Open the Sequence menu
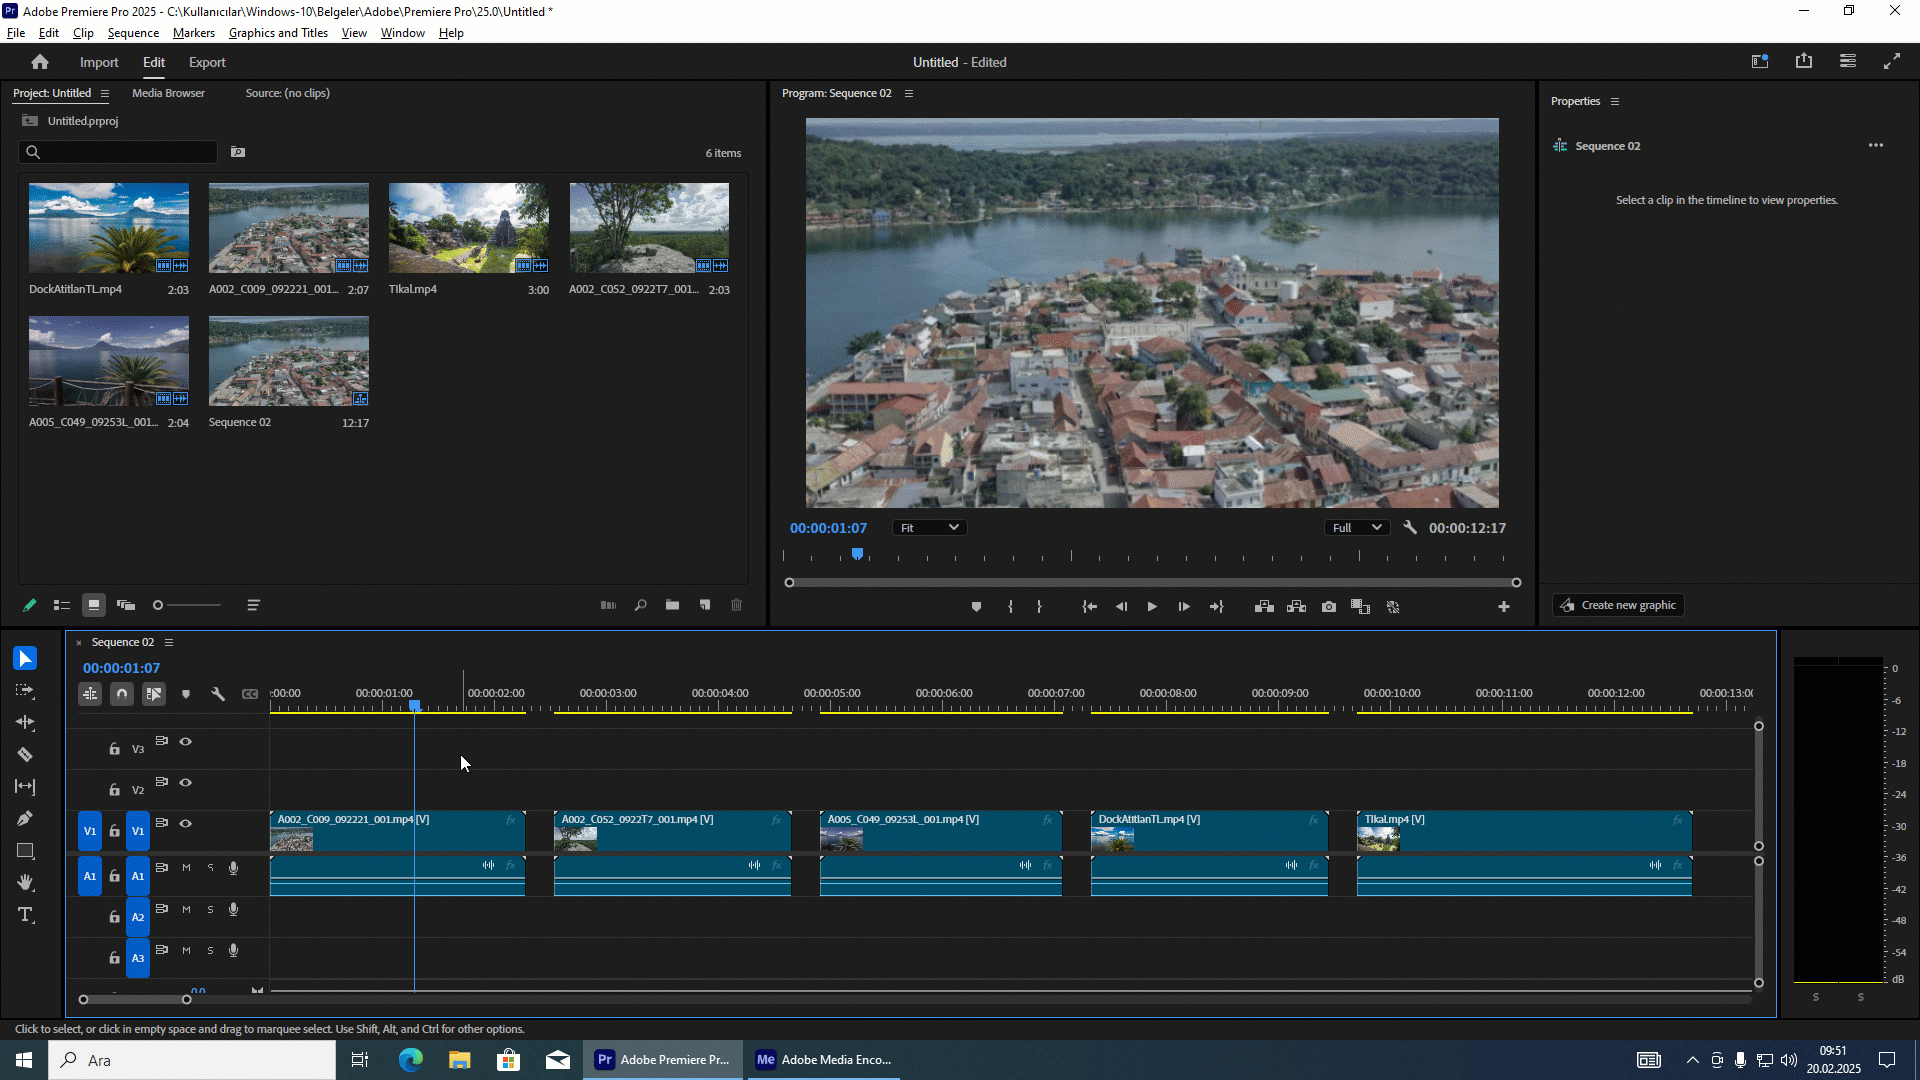This screenshot has width=1920, height=1080. [133, 33]
